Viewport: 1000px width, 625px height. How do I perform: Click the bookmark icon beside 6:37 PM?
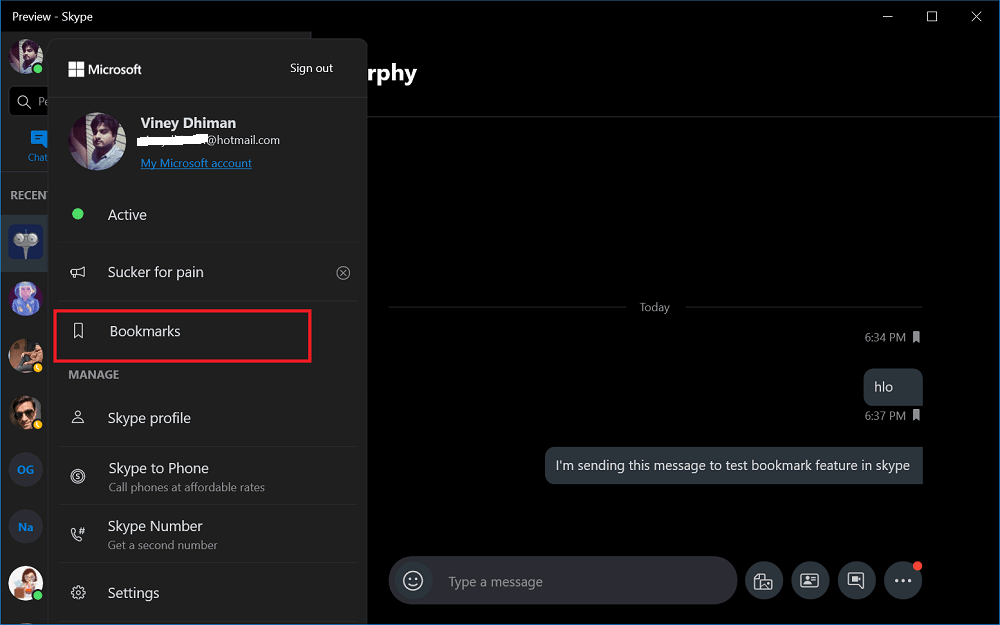tap(916, 416)
